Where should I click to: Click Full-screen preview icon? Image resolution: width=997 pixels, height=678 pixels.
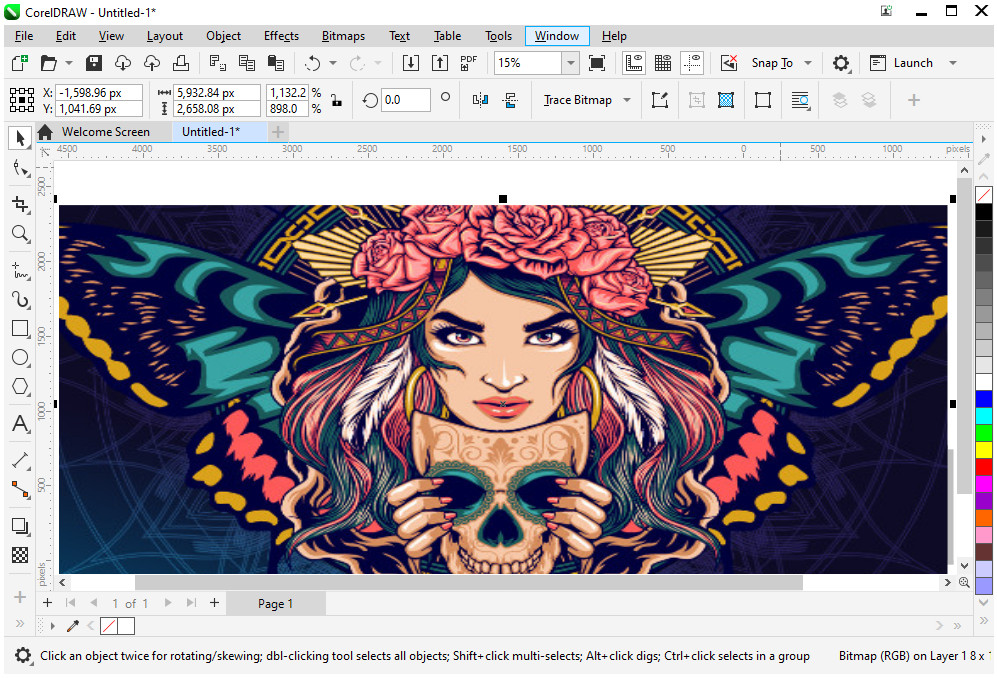pos(596,62)
